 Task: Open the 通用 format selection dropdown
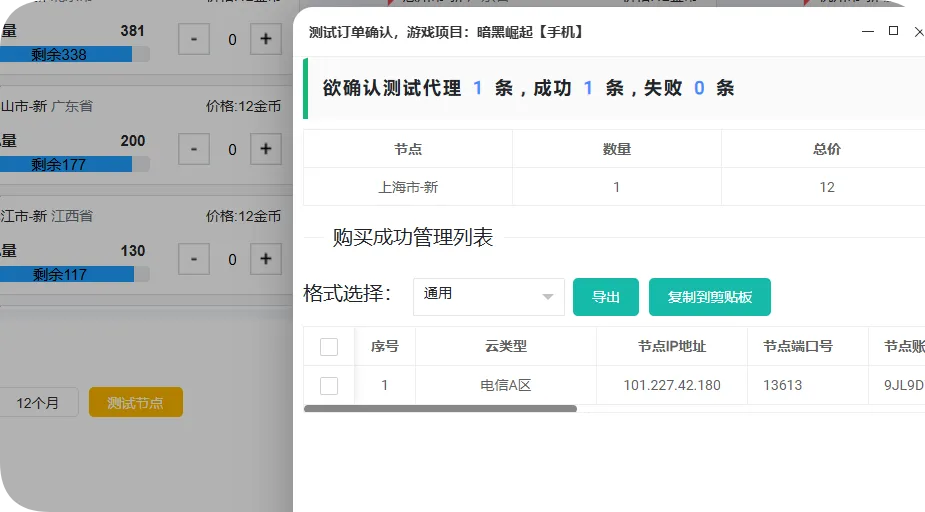(488, 297)
